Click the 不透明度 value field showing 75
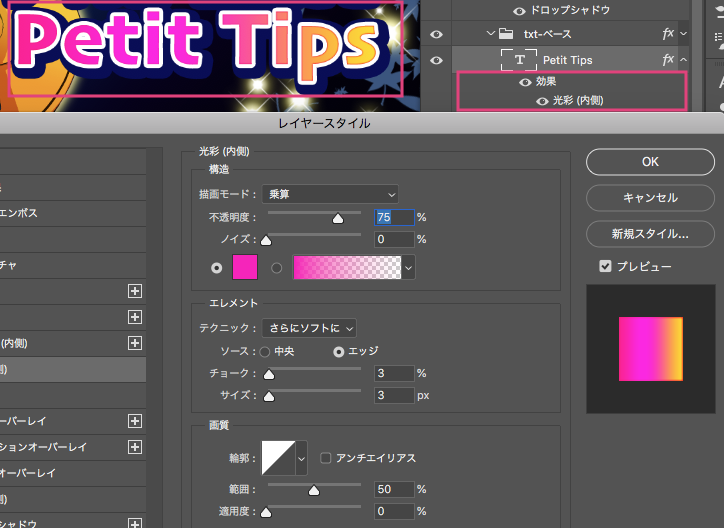 click(394, 217)
